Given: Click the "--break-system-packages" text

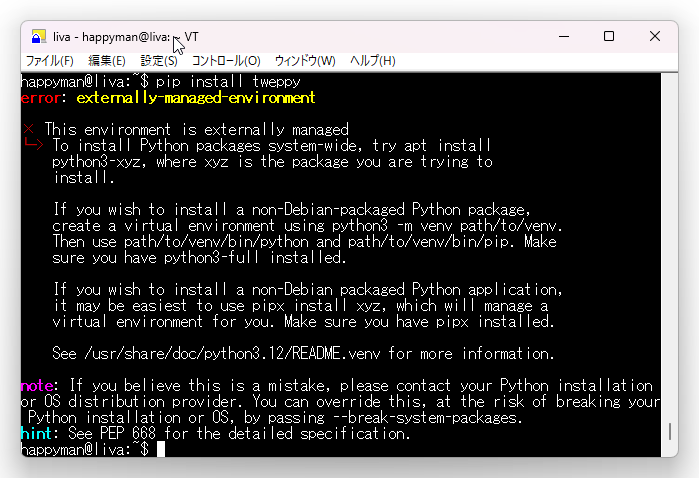Looking at the screenshot, I should tap(425, 418).
